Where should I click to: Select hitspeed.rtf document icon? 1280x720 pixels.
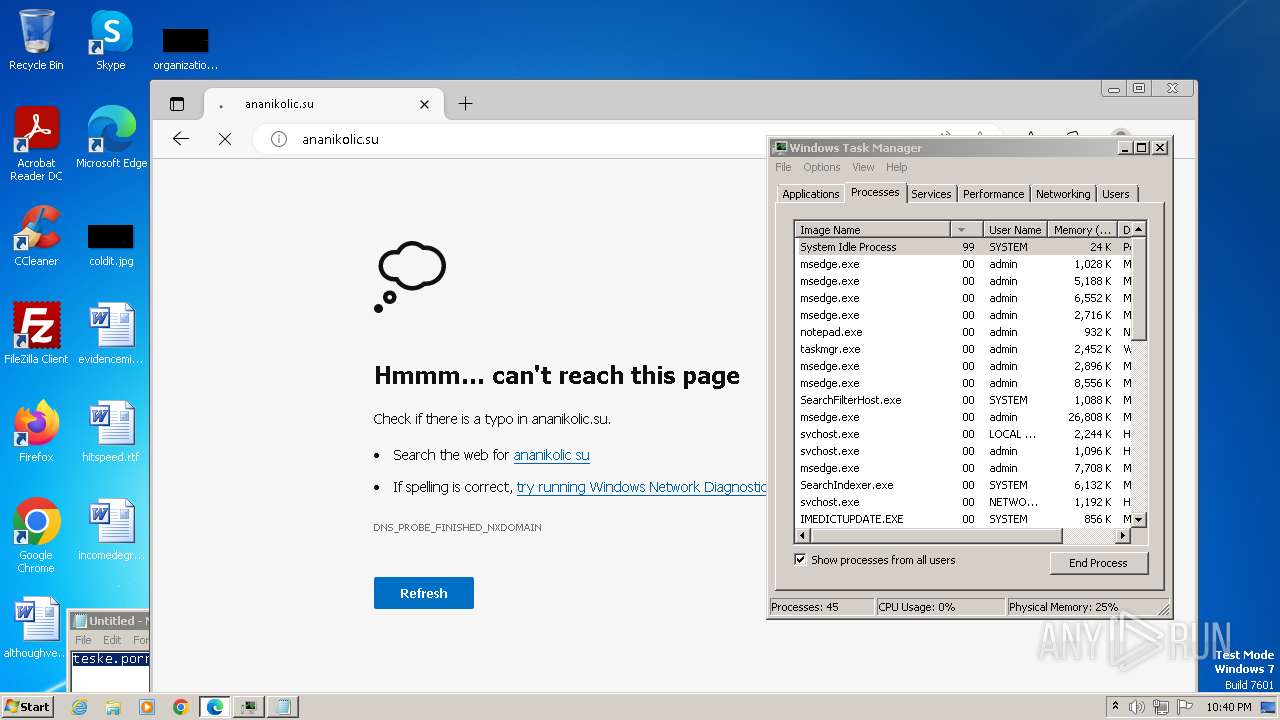(x=110, y=432)
